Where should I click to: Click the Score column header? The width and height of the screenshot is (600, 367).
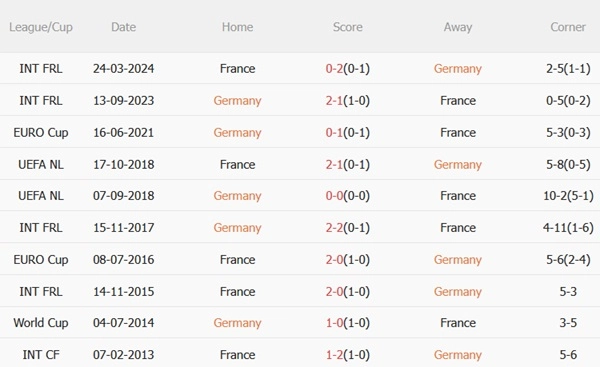347,27
